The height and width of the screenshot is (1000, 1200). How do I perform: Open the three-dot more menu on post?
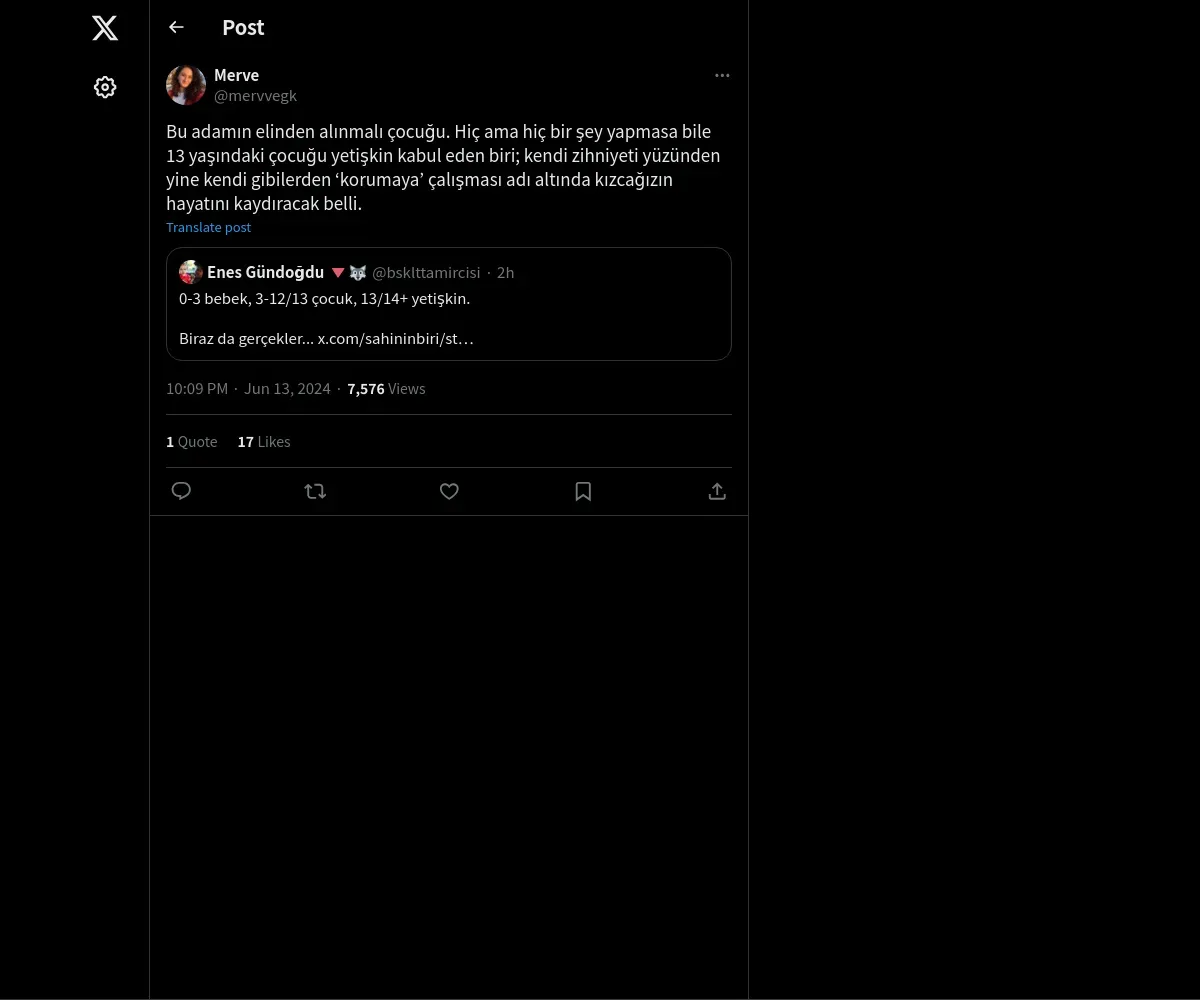point(722,75)
